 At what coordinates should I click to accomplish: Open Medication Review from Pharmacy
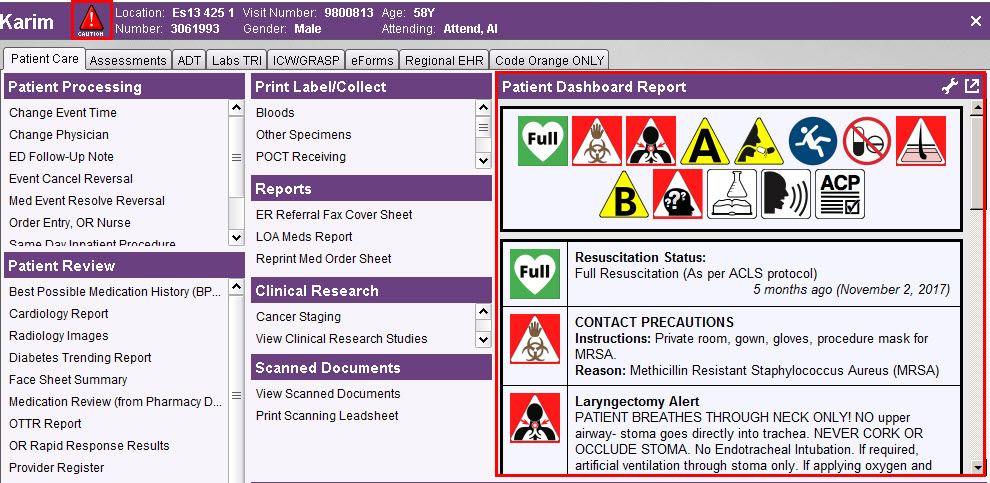tap(116, 402)
